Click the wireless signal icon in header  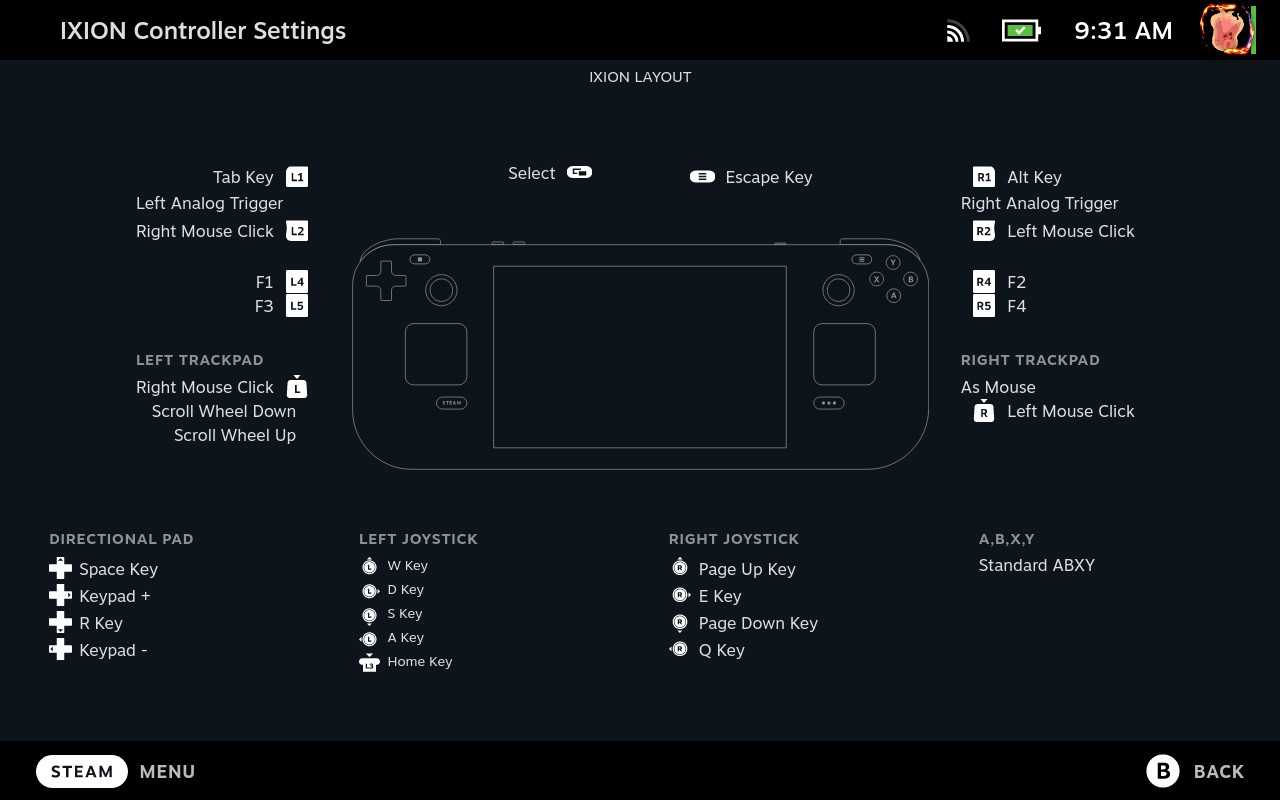(x=958, y=32)
